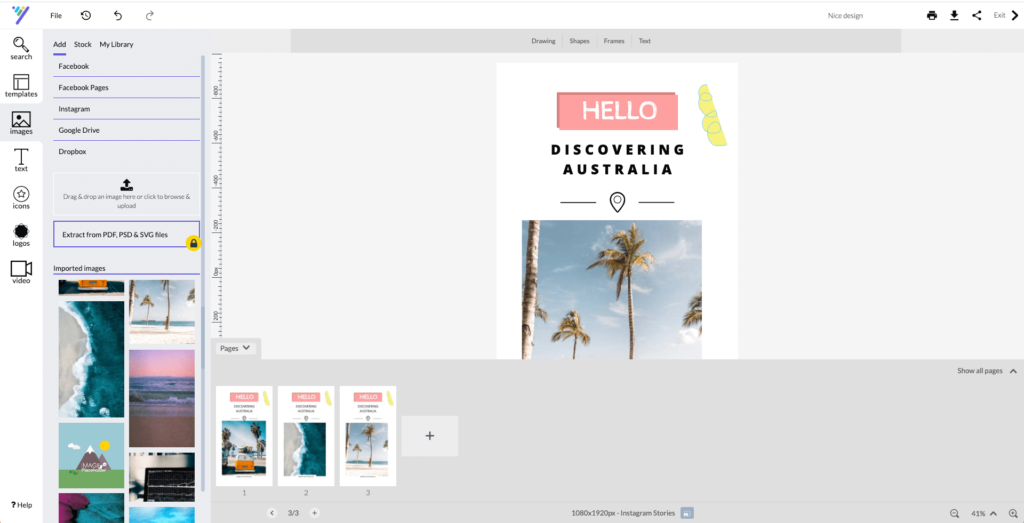Open the templates panel

[21, 86]
